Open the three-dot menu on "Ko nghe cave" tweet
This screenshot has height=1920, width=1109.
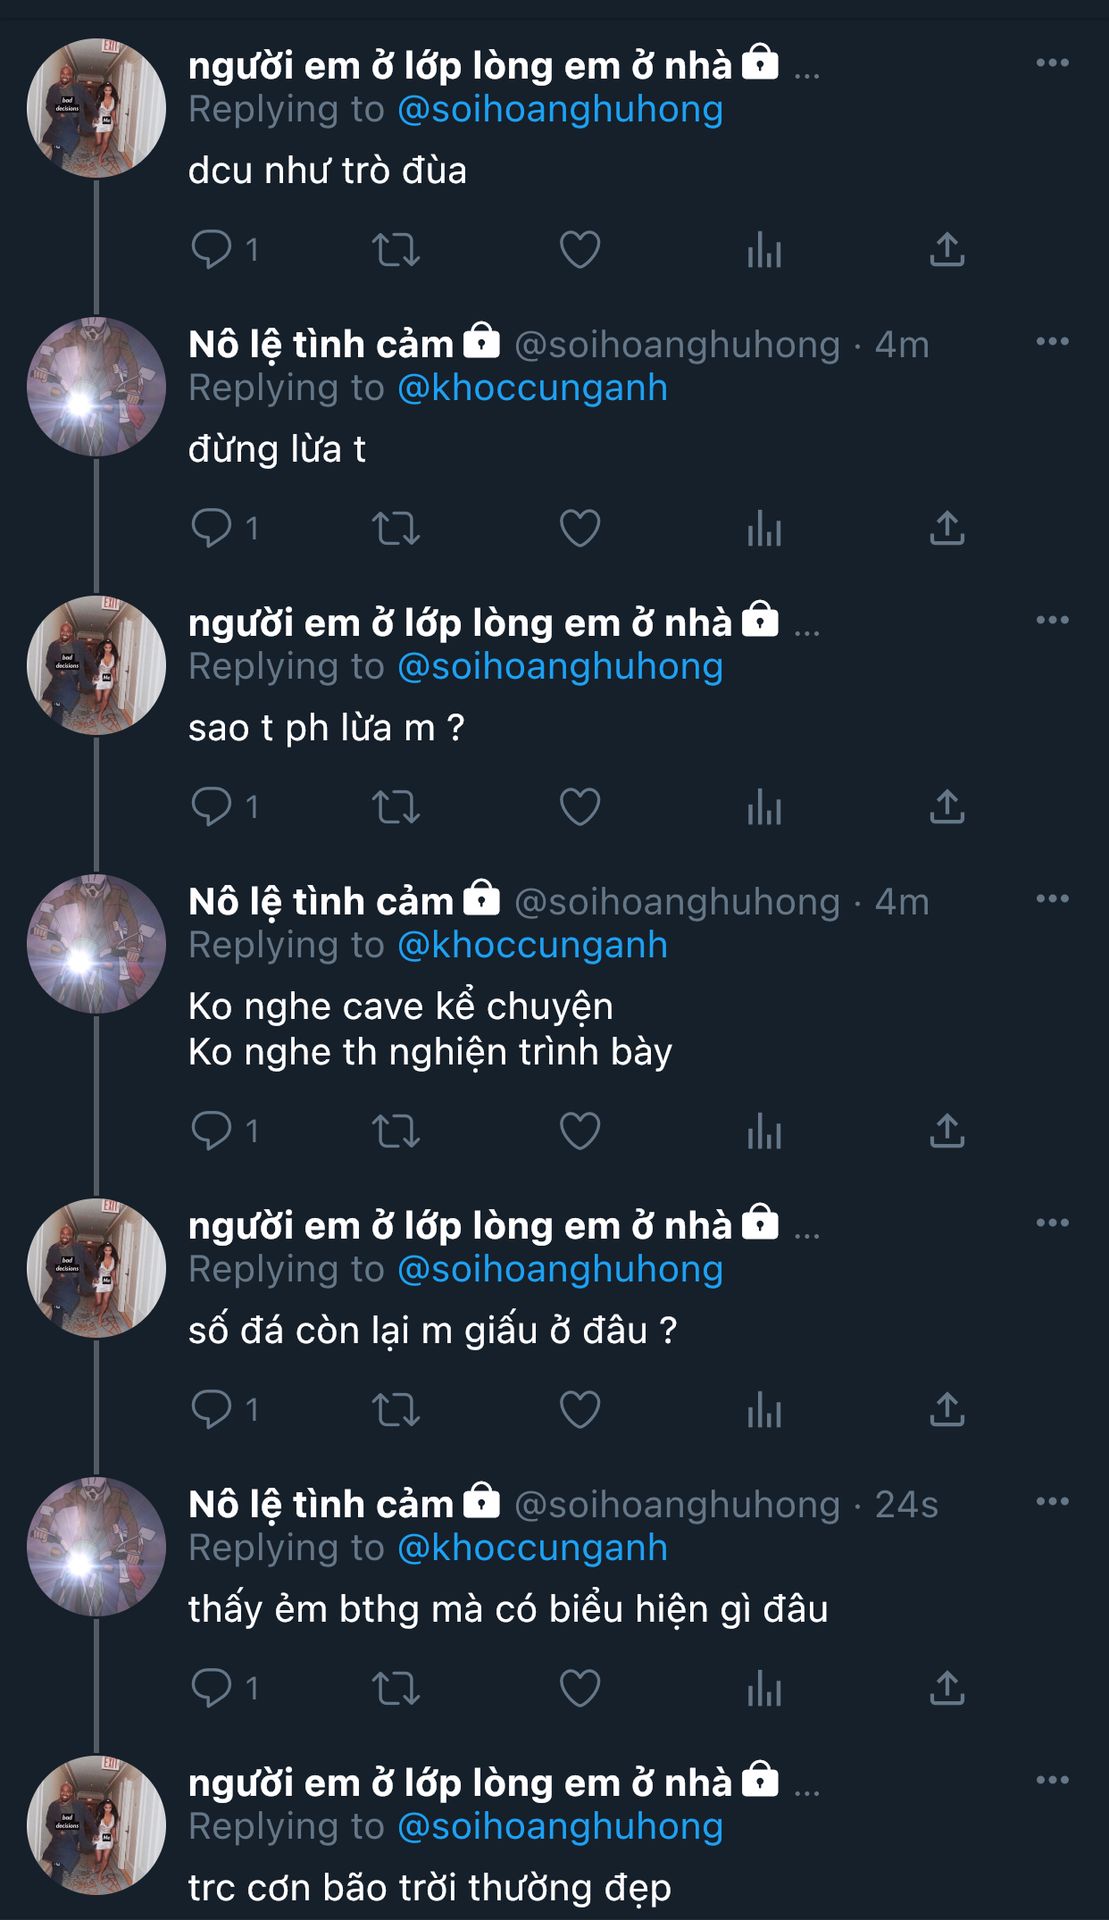(x=1052, y=899)
